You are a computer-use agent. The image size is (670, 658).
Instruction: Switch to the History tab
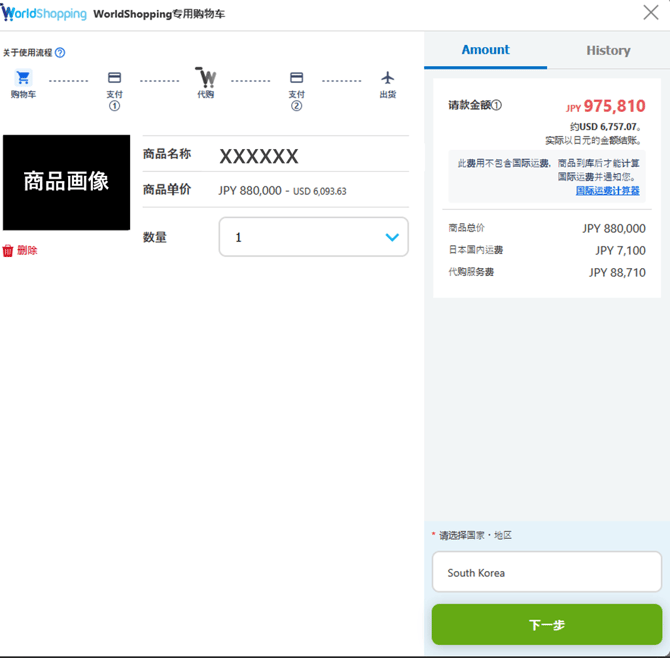click(x=608, y=50)
